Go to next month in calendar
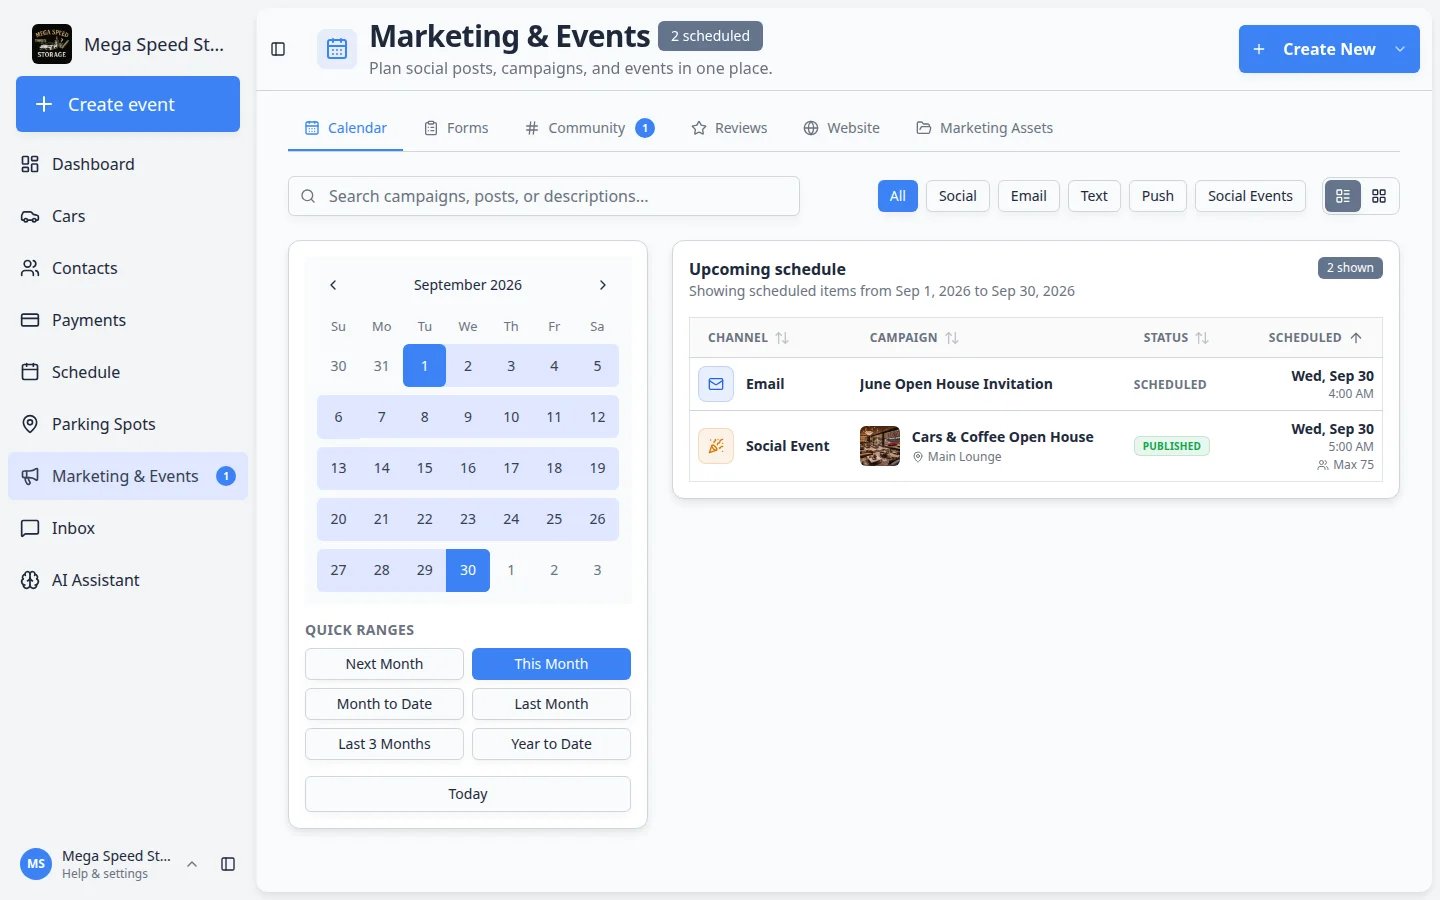 click(602, 285)
